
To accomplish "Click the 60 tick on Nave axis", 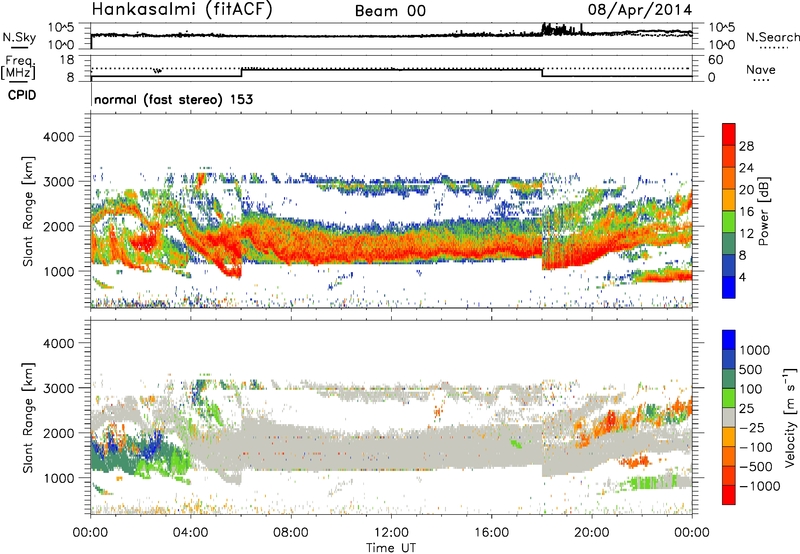I will [715, 60].
